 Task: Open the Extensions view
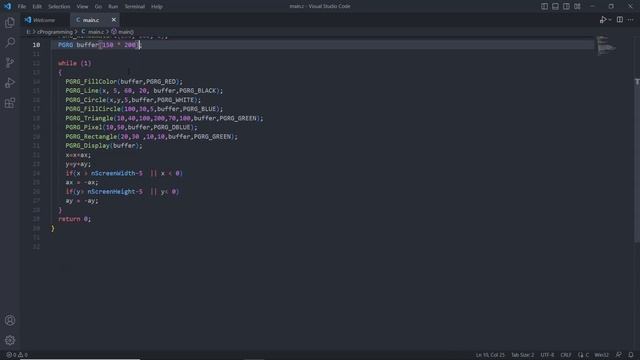[x=10, y=103]
